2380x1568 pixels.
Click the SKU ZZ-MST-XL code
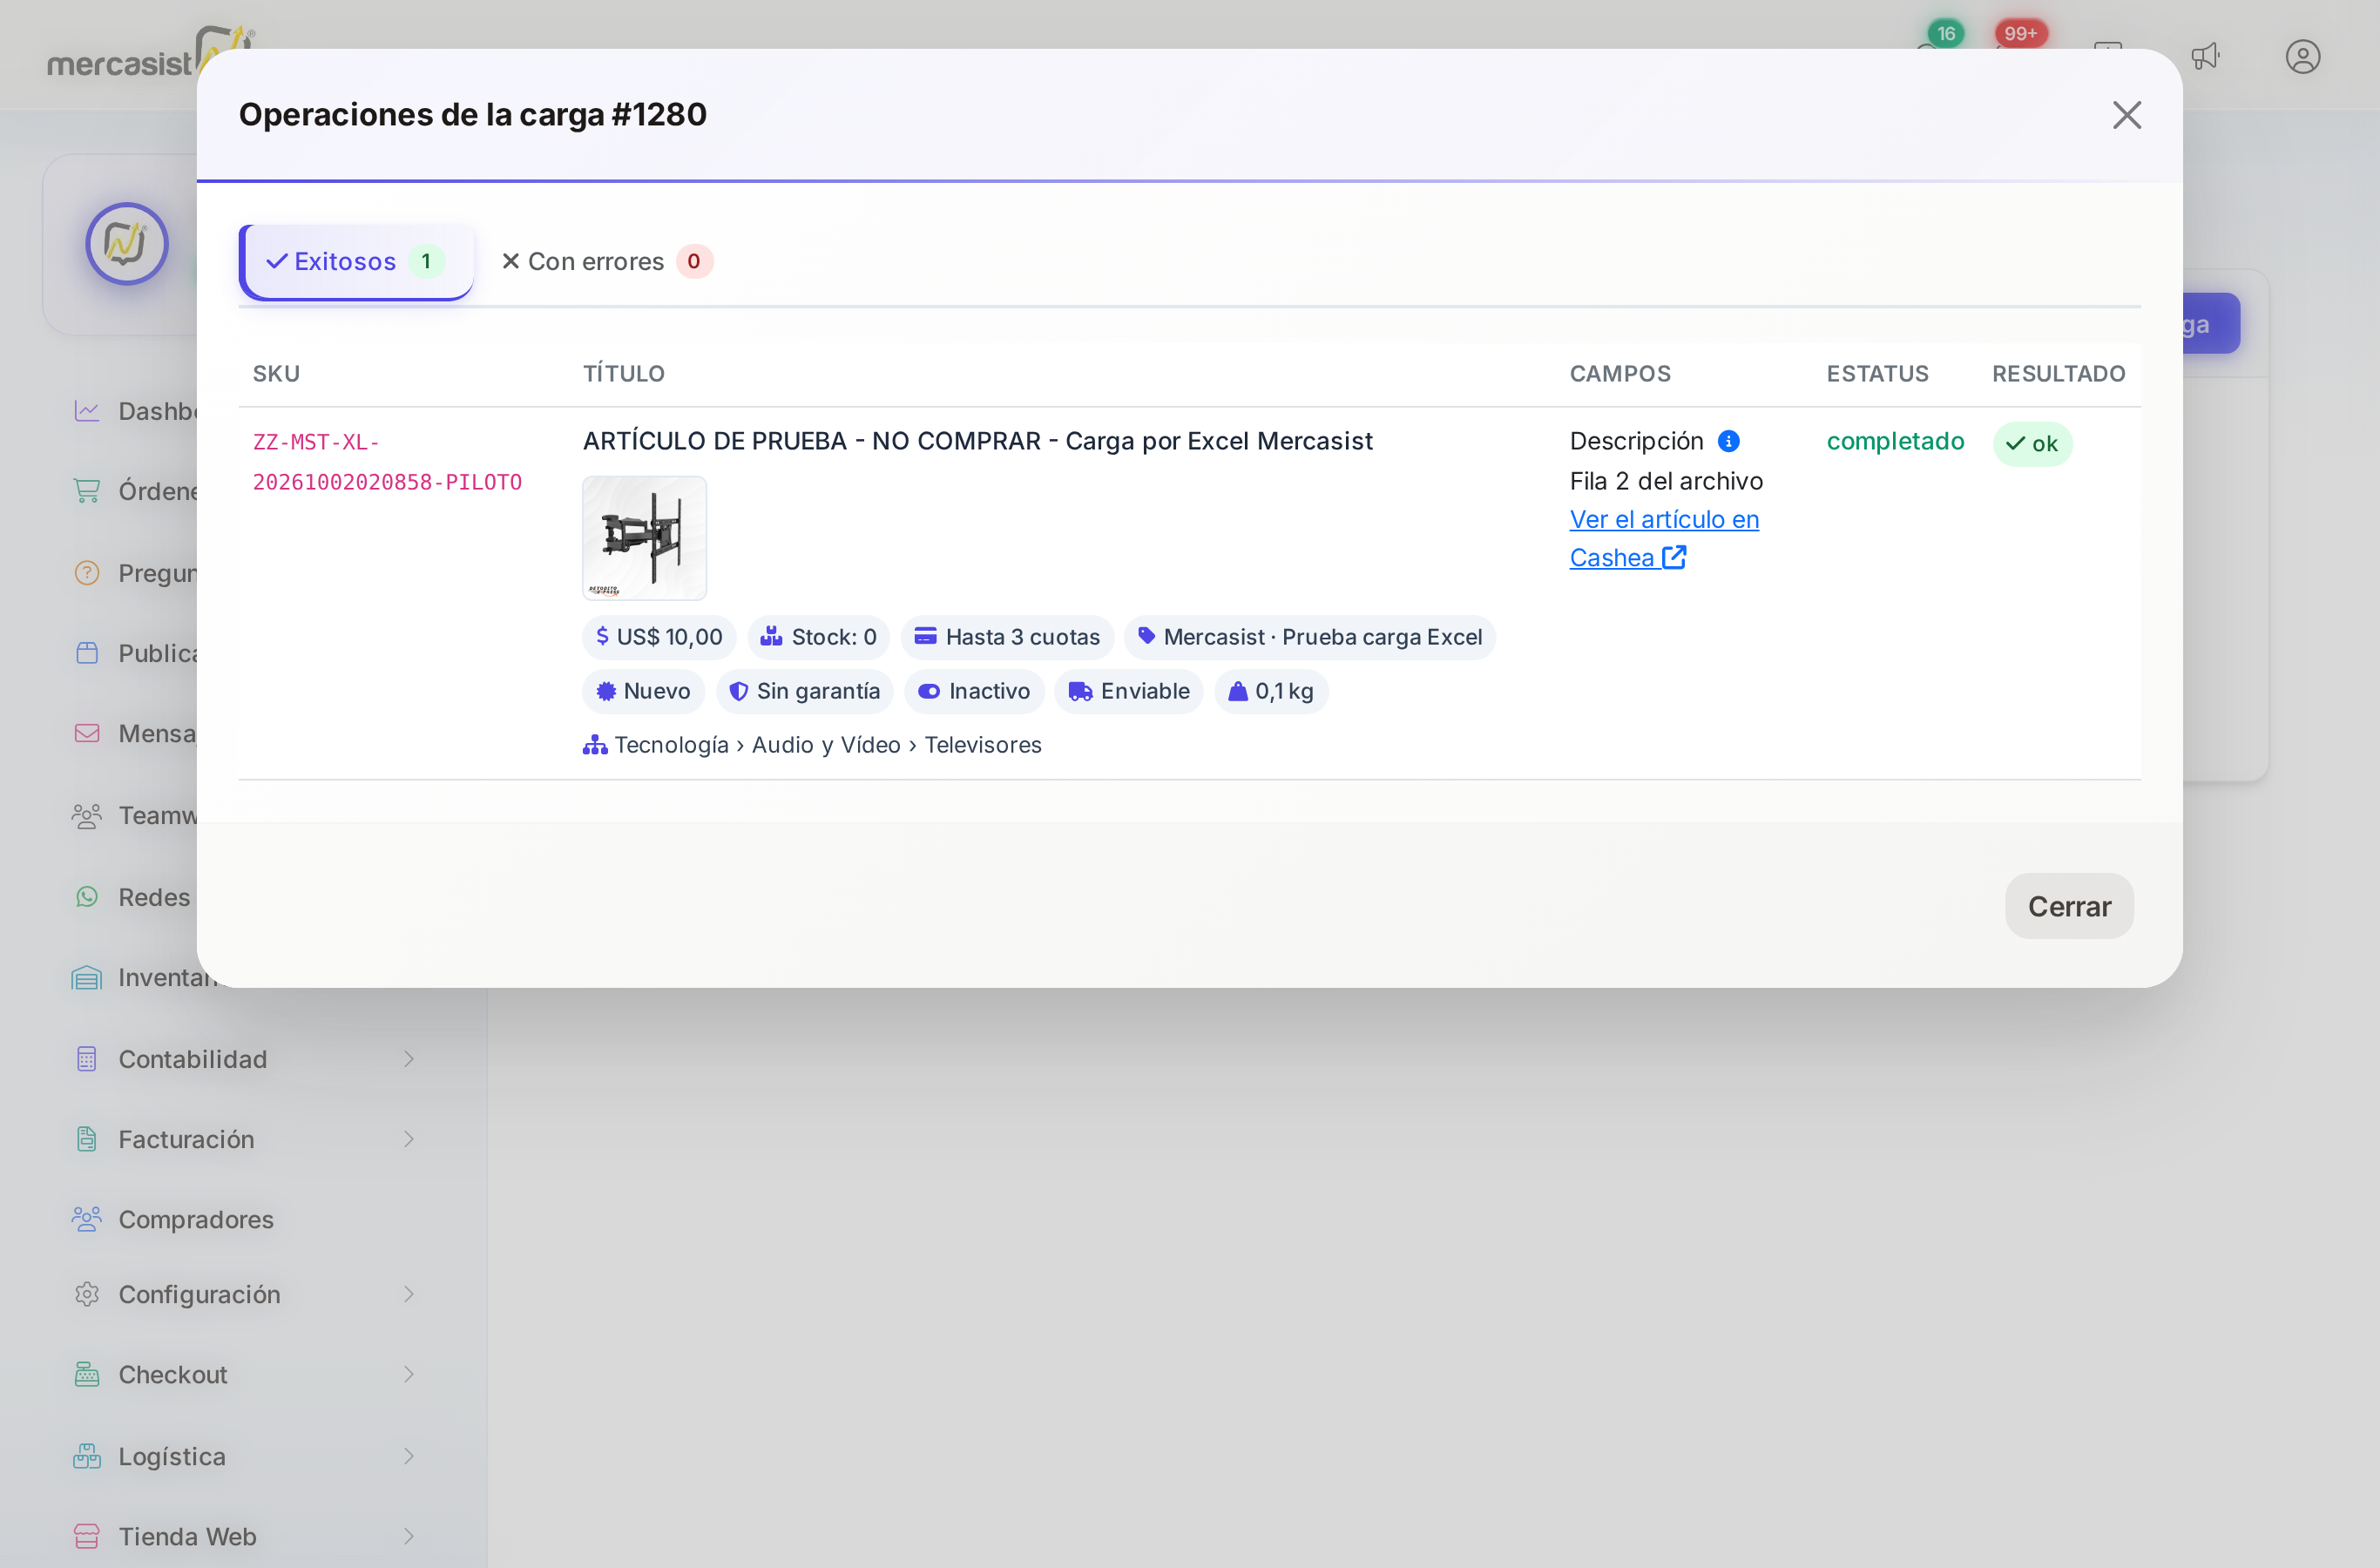pos(387,461)
